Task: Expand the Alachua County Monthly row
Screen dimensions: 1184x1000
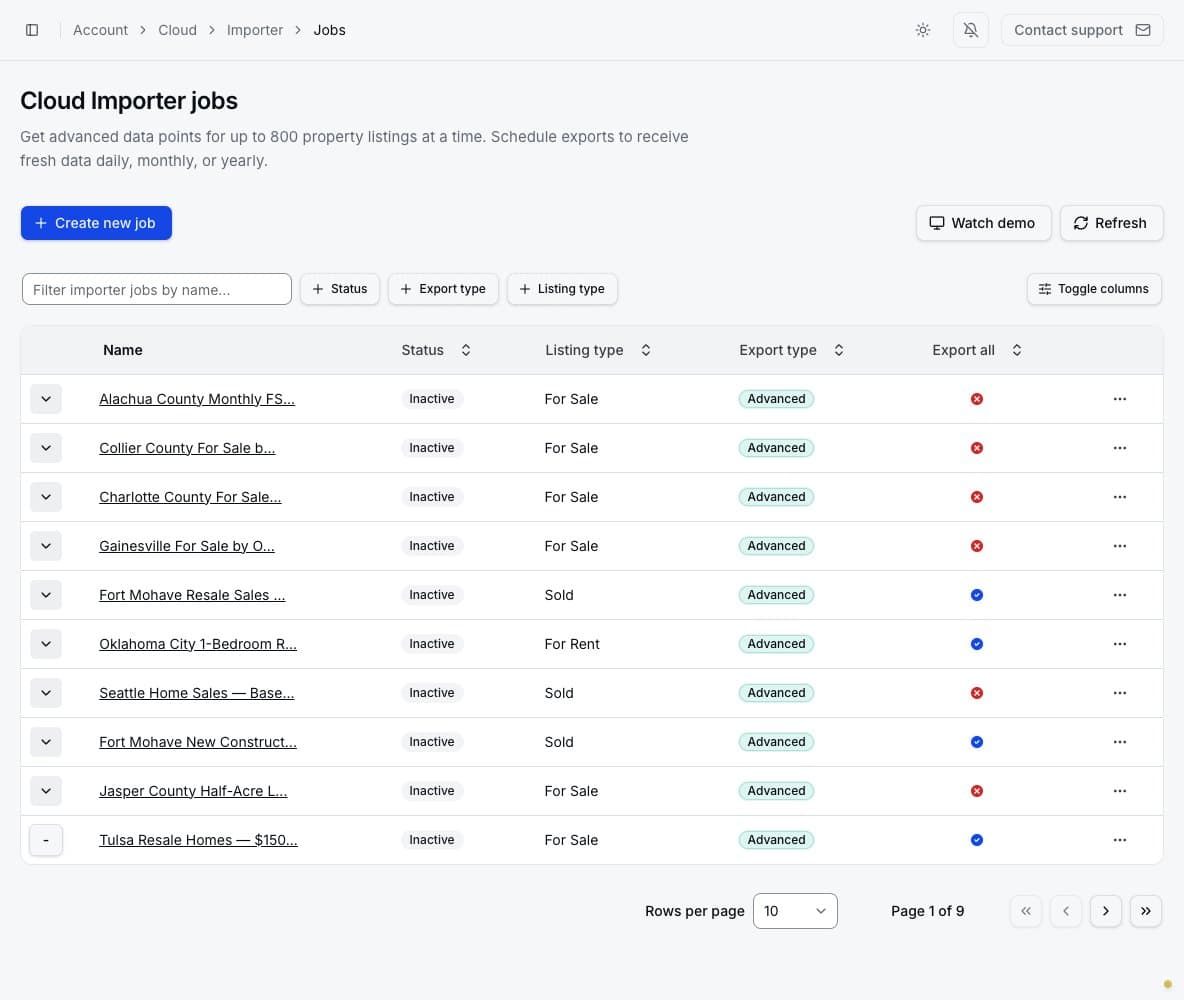Action: pos(46,399)
